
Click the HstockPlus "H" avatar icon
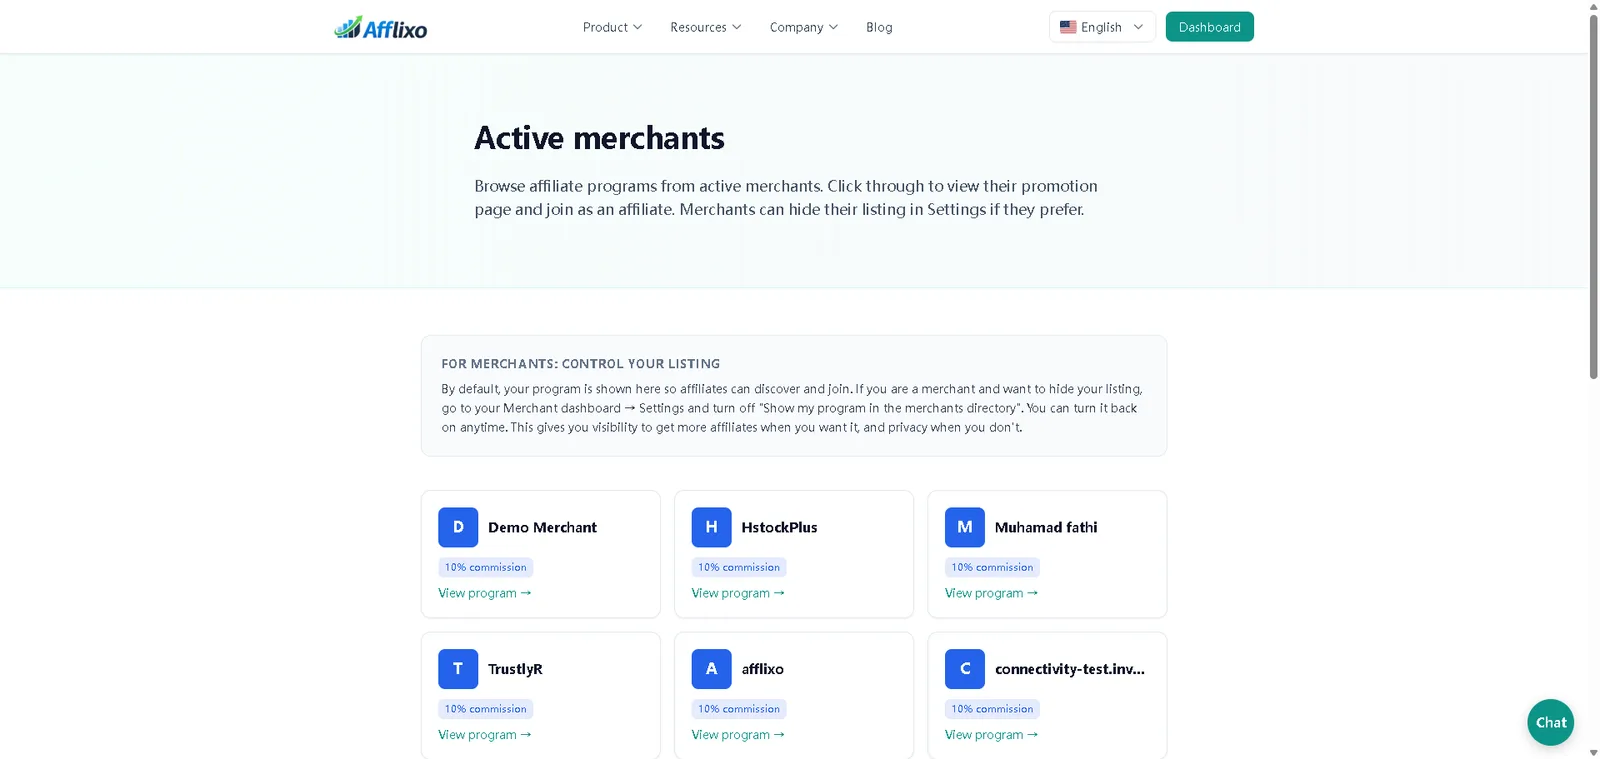coord(711,527)
